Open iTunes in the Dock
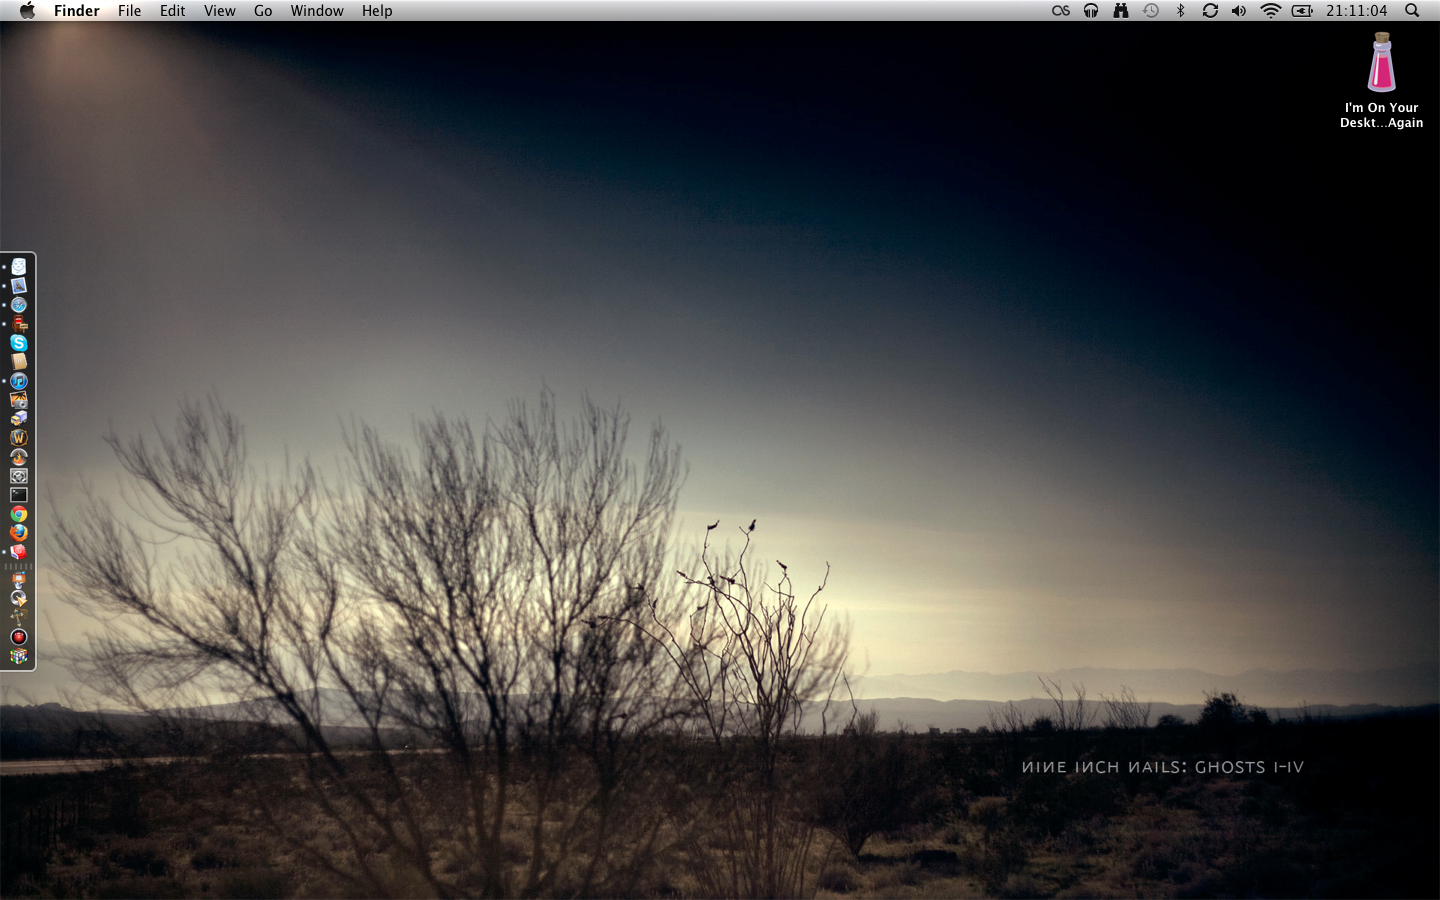The image size is (1440, 900). 19,381
